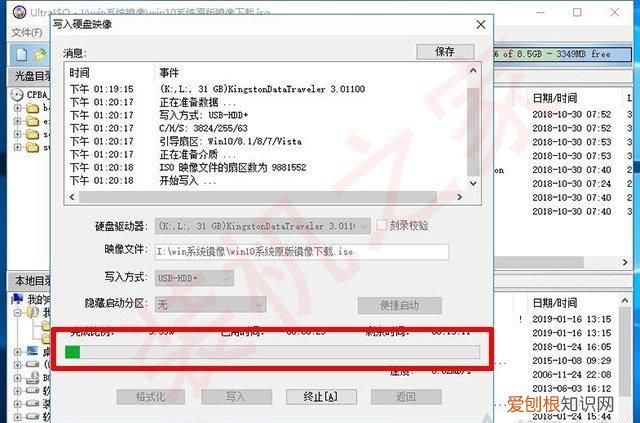Click the Open file toolbar icon
Viewport: 640px width, 423px height.
(x=40, y=54)
